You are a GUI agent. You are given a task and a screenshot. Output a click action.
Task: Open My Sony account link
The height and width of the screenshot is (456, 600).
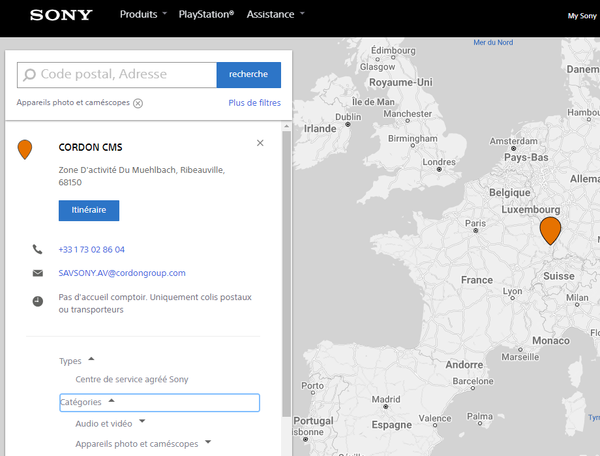click(x=581, y=16)
